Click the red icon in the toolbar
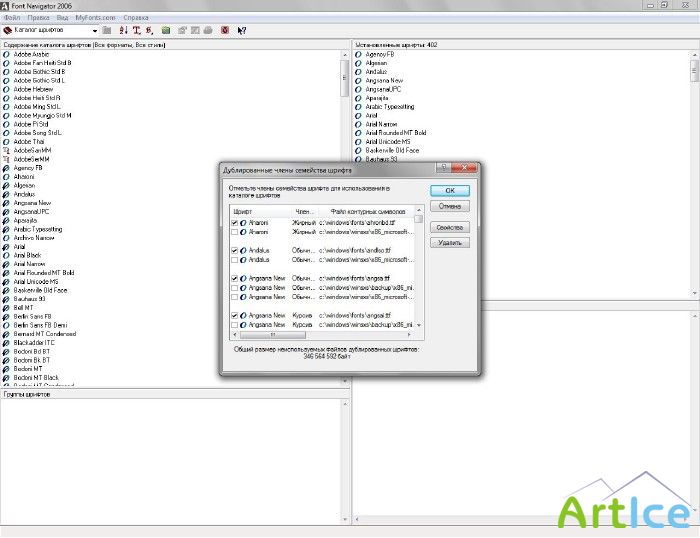The width and height of the screenshot is (700, 538). tap(224, 30)
